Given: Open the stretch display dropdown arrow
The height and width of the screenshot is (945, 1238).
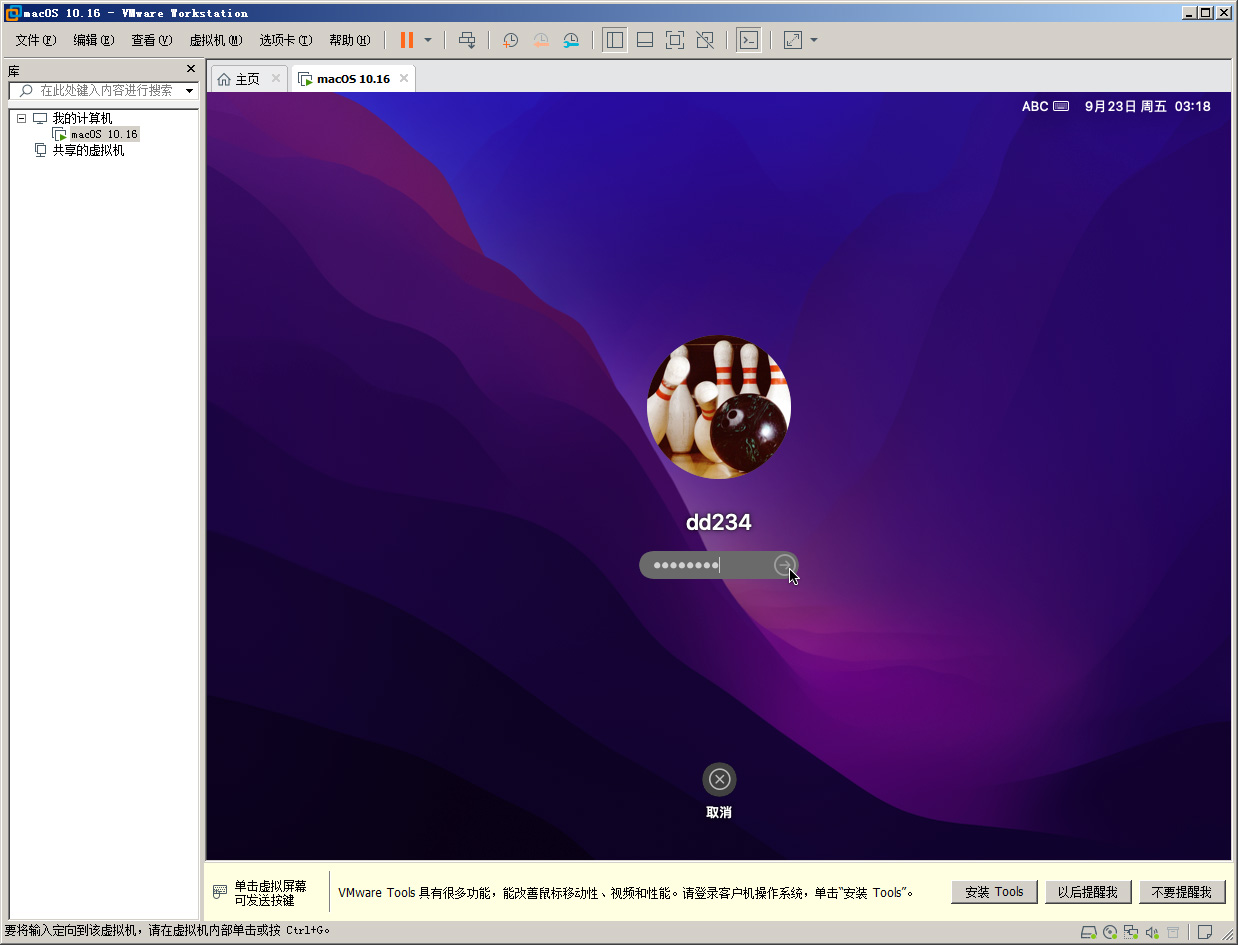Looking at the screenshot, I should [x=814, y=40].
